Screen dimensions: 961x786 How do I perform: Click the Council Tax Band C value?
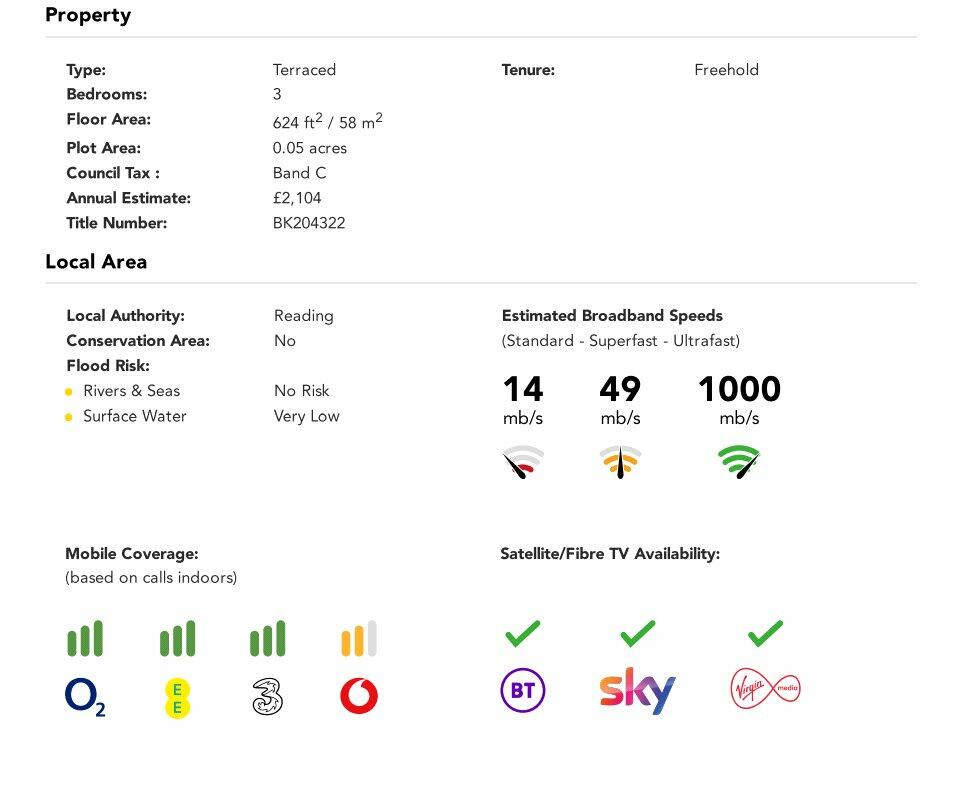(299, 173)
